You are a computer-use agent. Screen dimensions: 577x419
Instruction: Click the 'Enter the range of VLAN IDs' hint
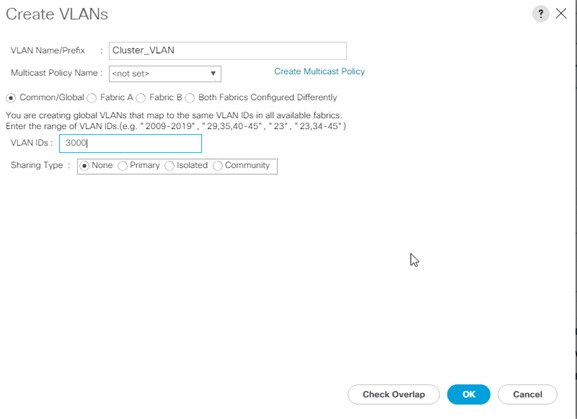176,126
